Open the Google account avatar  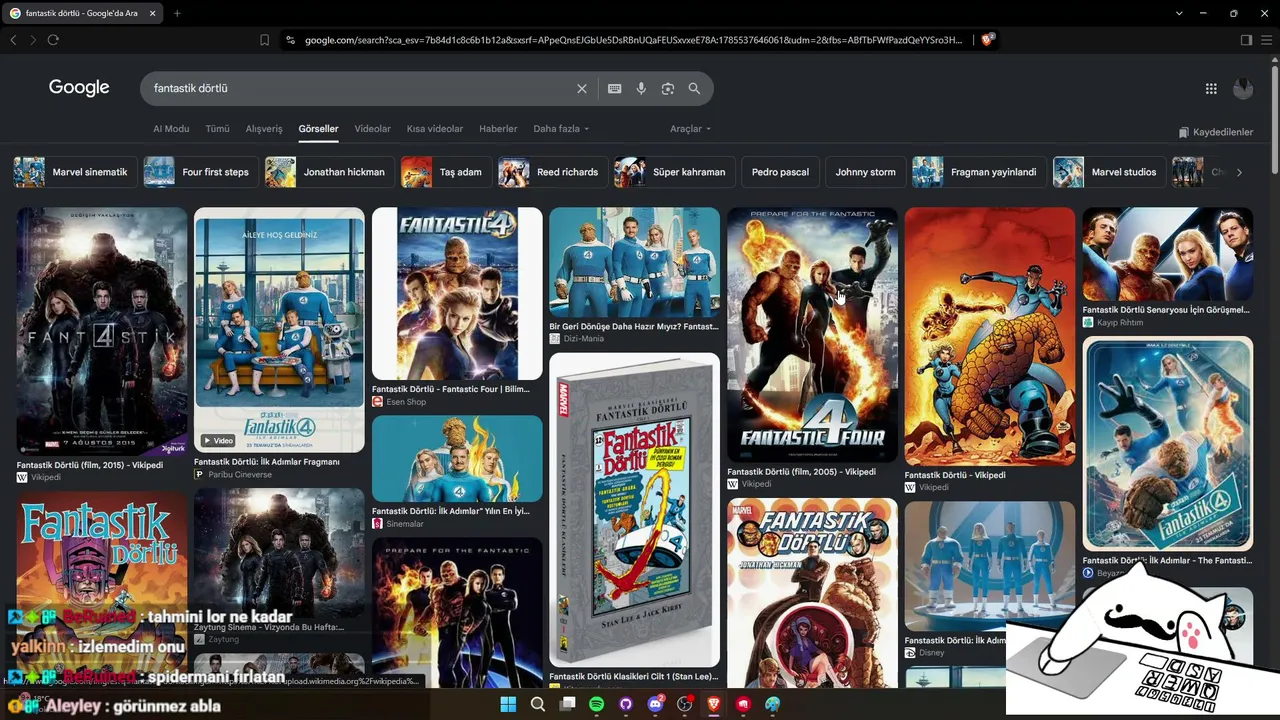coord(1243,88)
